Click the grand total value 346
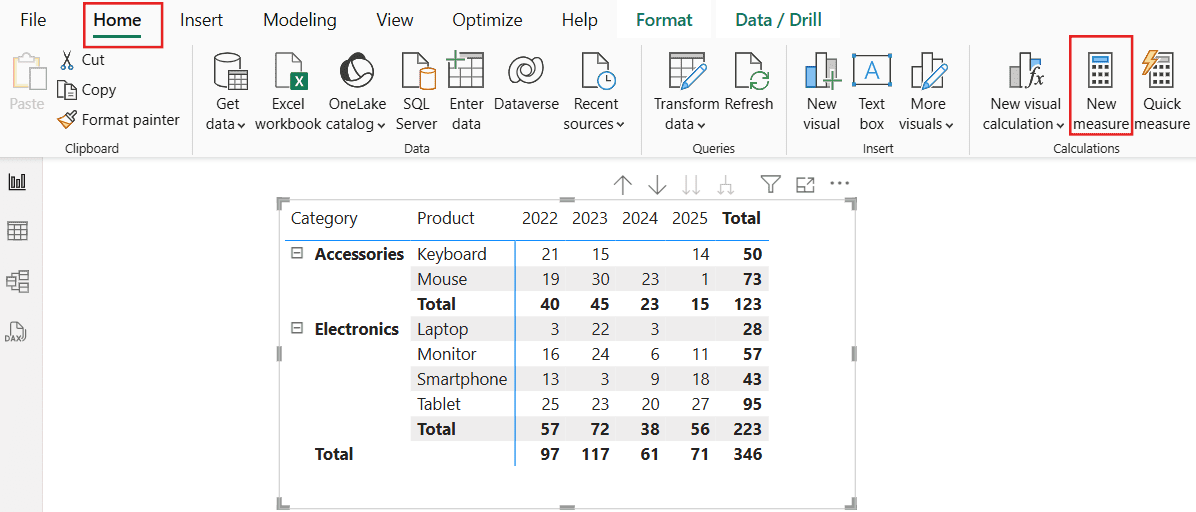This screenshot has height=512, width=1196. click(747, 454)
